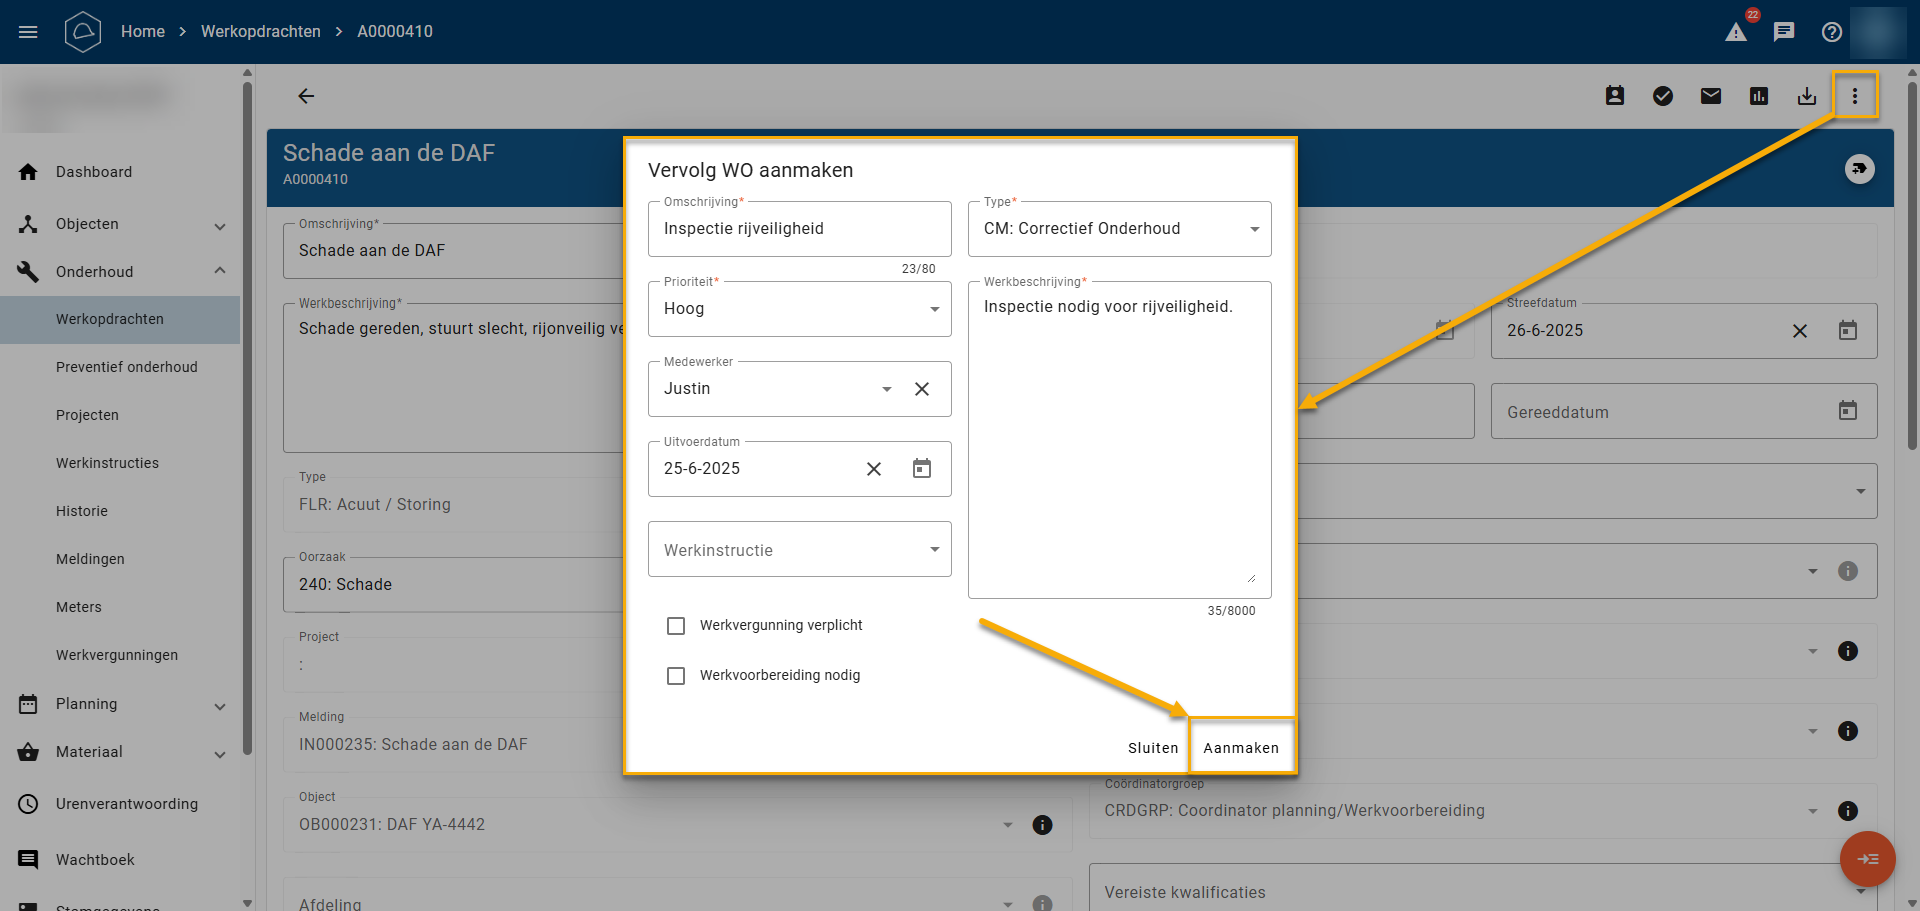Open Meldingen in the sidebar menu
The width and height of the screenshot is (1920, 911).
click(90, 559)
